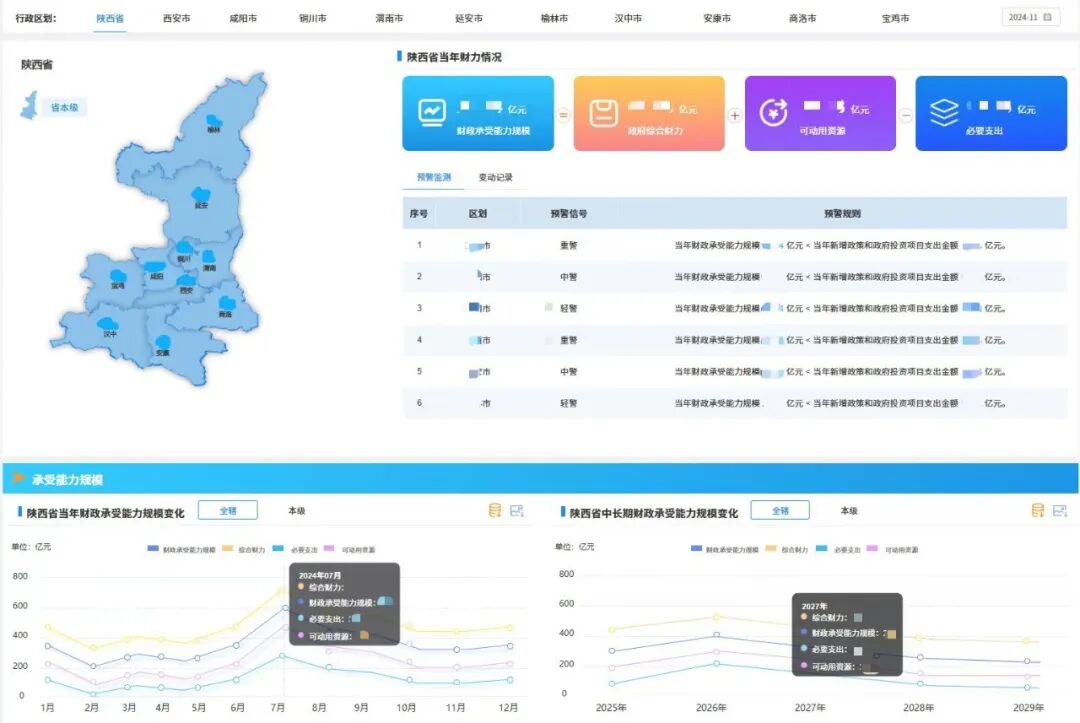Click the dark-blue 必要支出 summary card
Screen dimensions: 1080x723
tap(991, 113)
